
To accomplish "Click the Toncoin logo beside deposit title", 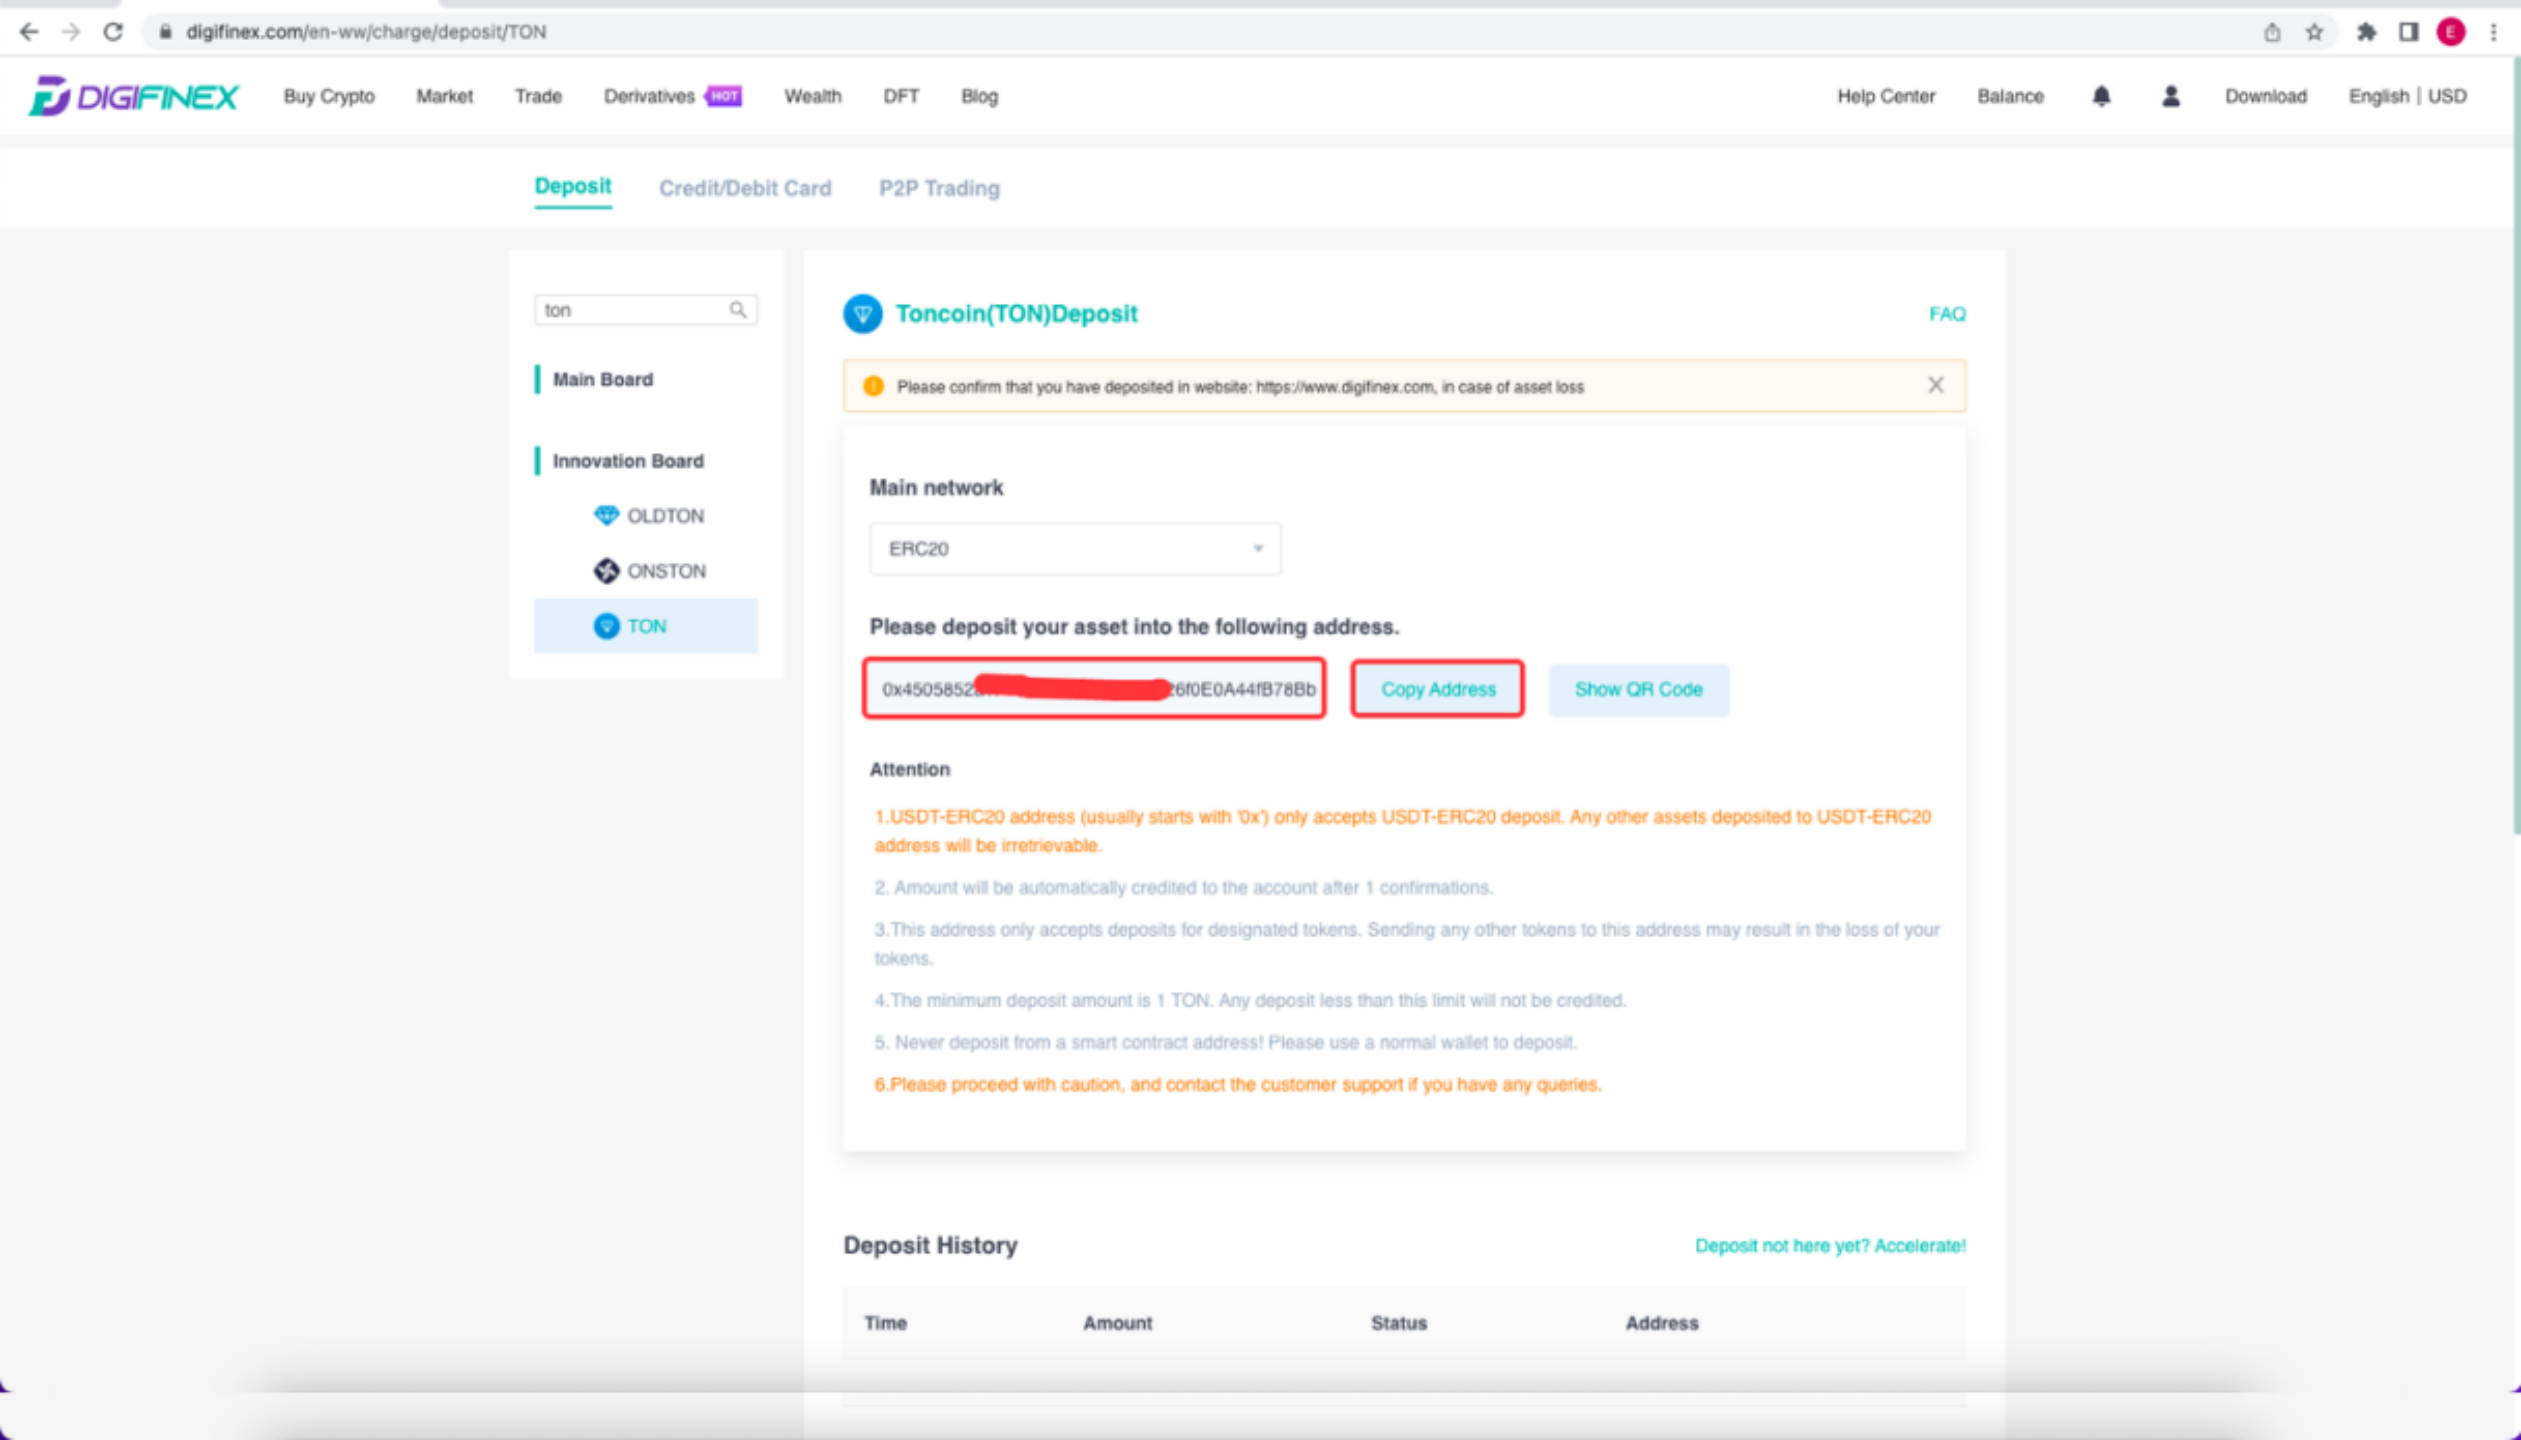I will [862, 314].
